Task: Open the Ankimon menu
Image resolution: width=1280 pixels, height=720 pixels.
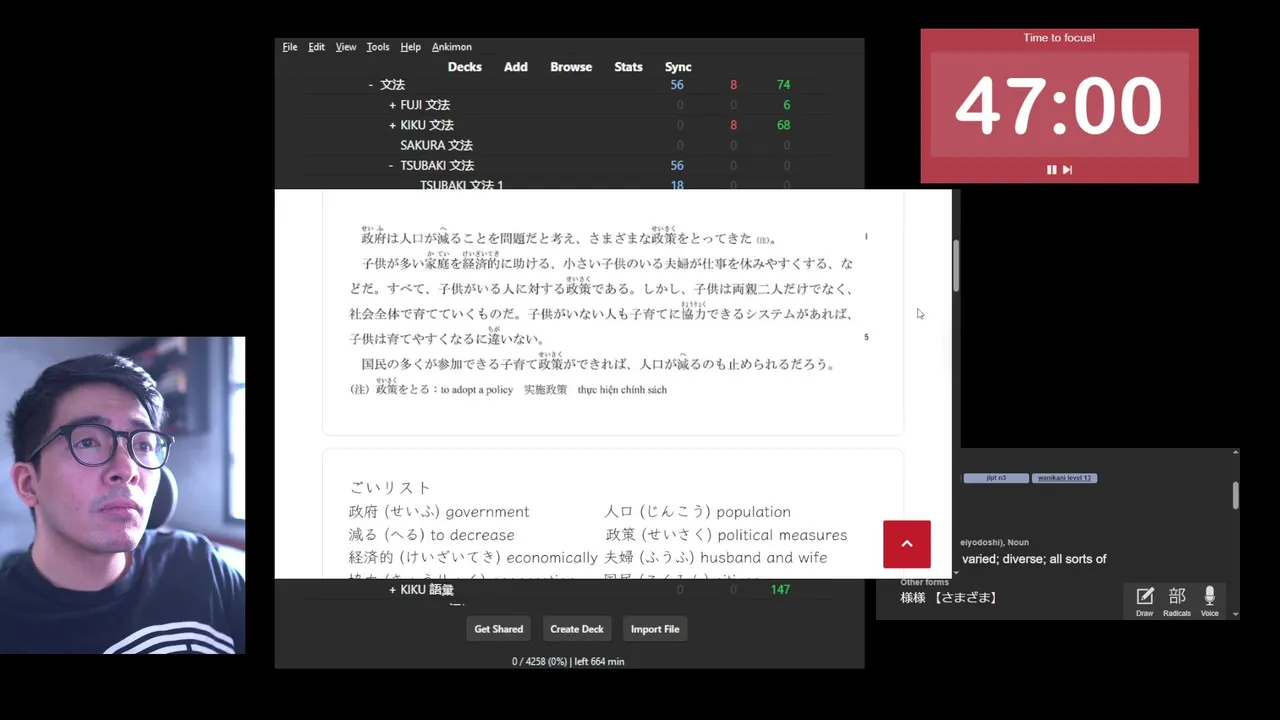Action: (x=452, y=47)
